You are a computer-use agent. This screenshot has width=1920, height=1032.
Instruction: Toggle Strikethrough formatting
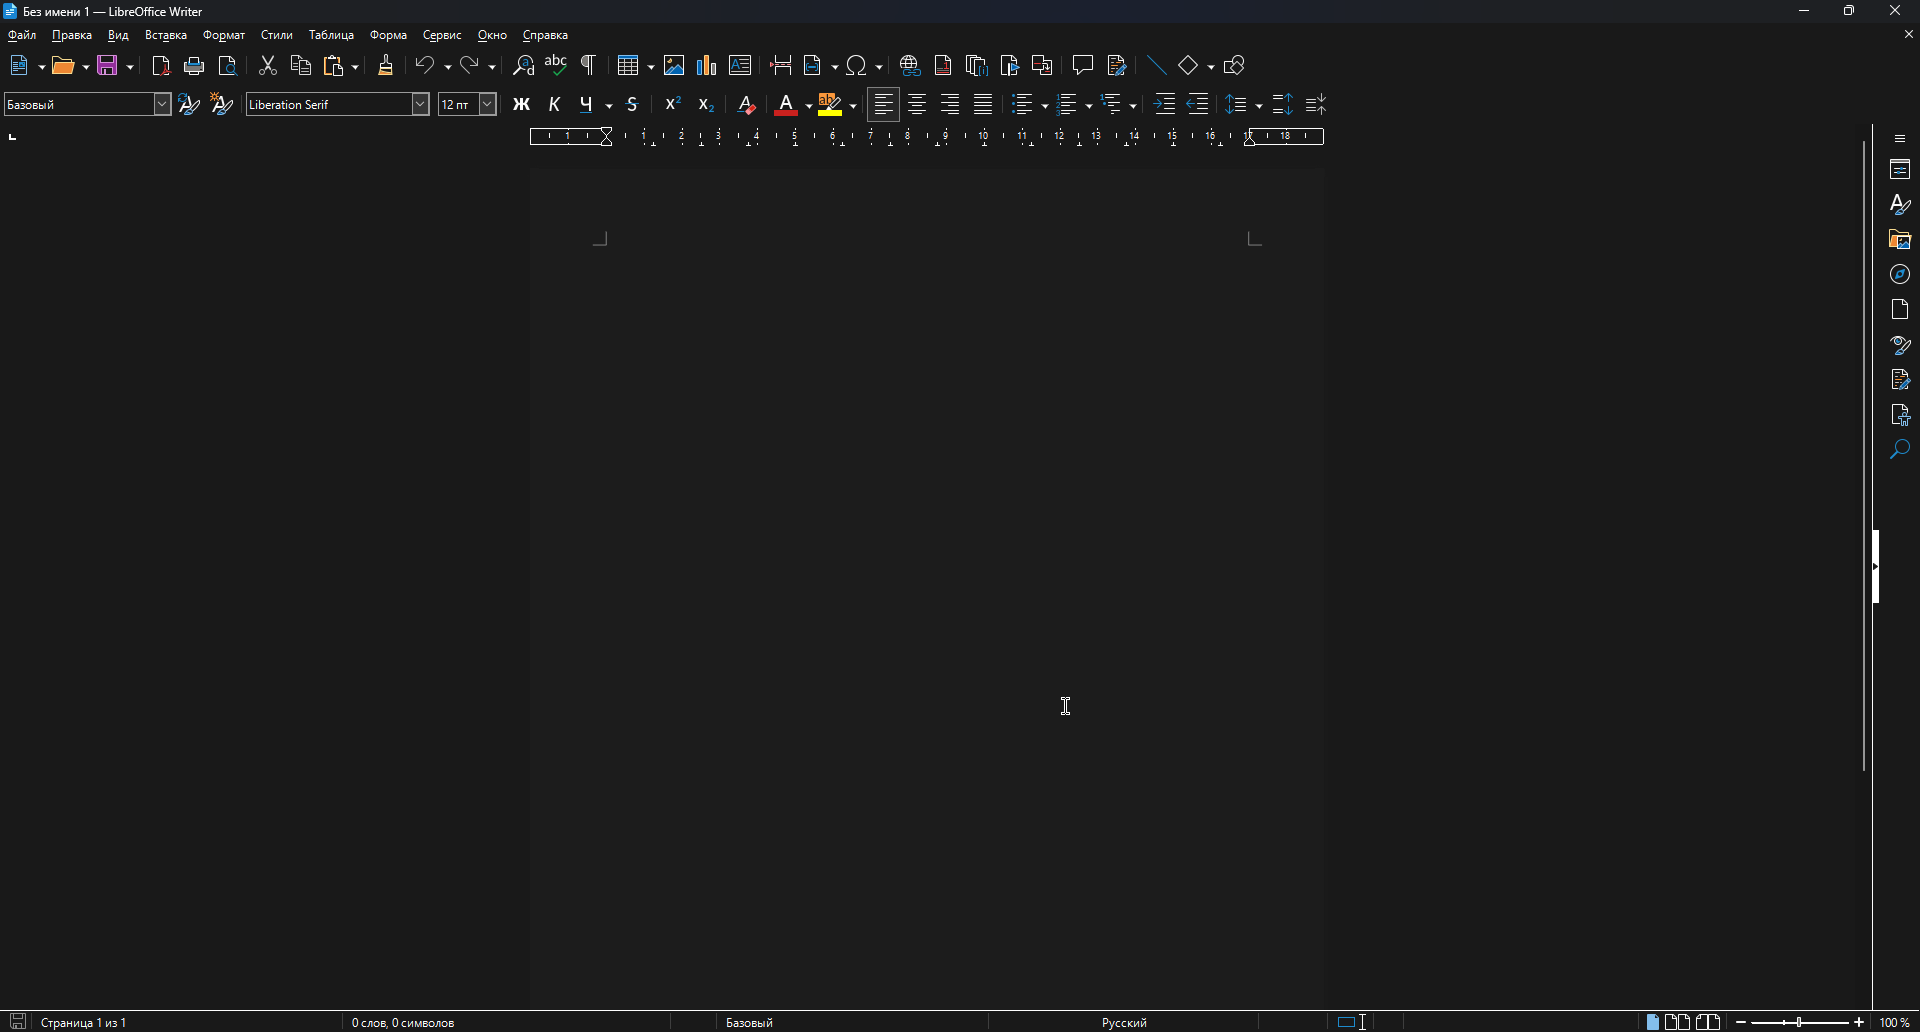(x=633, y=105)
